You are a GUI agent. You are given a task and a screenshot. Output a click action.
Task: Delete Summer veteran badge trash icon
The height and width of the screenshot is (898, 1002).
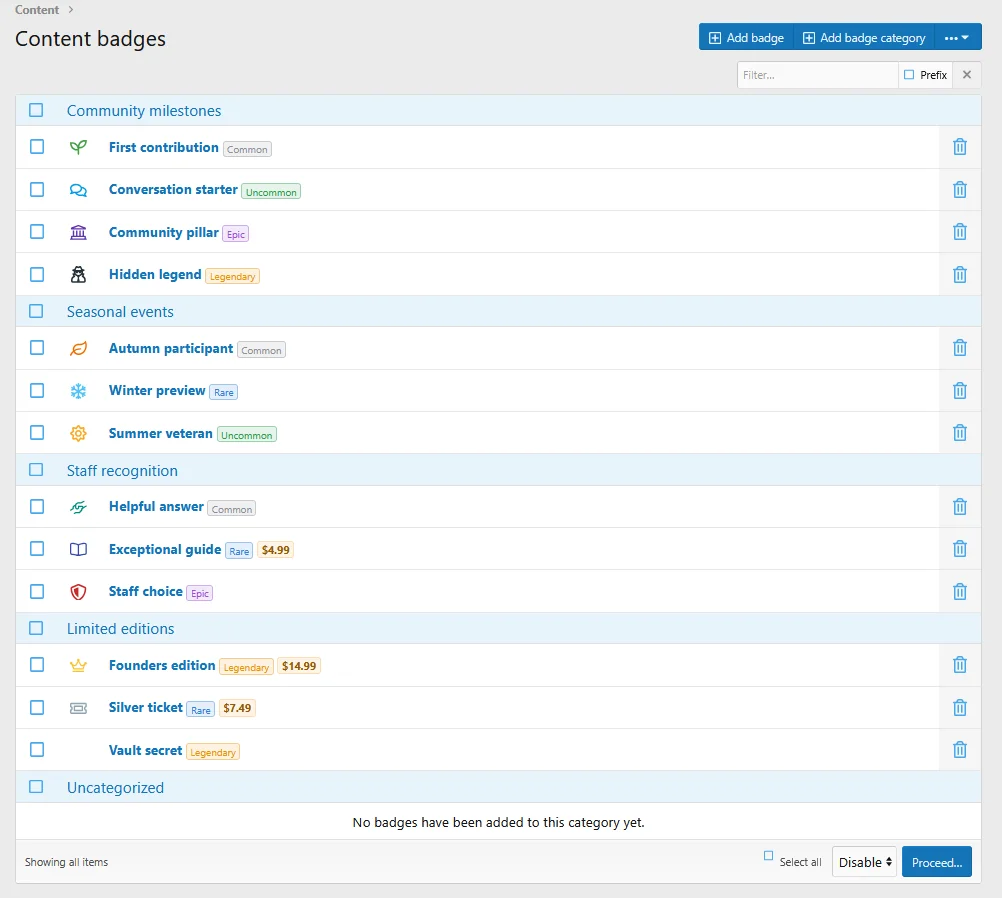tap(959, 433)
